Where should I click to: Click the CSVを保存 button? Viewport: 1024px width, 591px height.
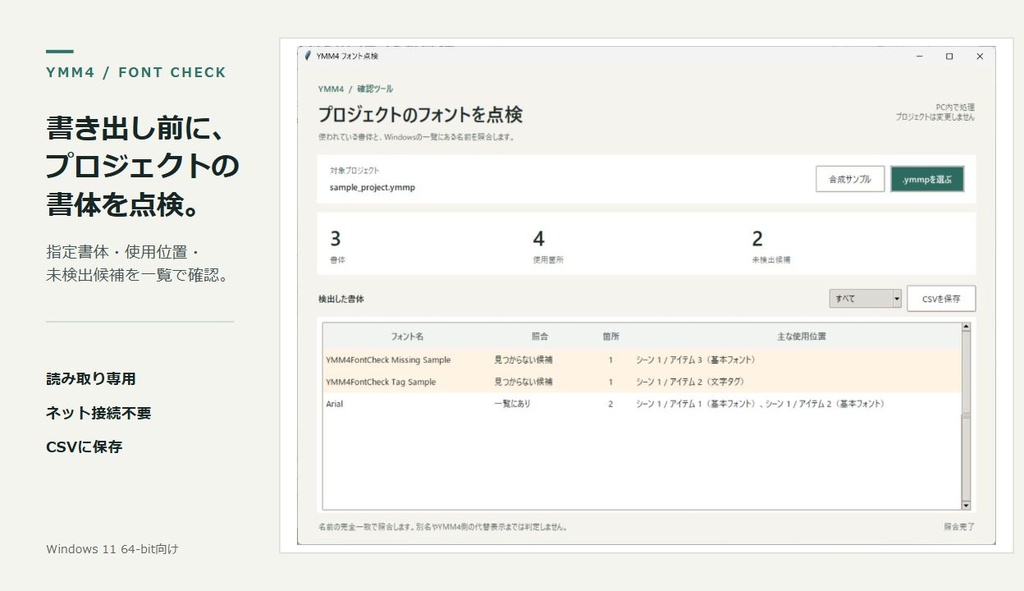(941, 298)
